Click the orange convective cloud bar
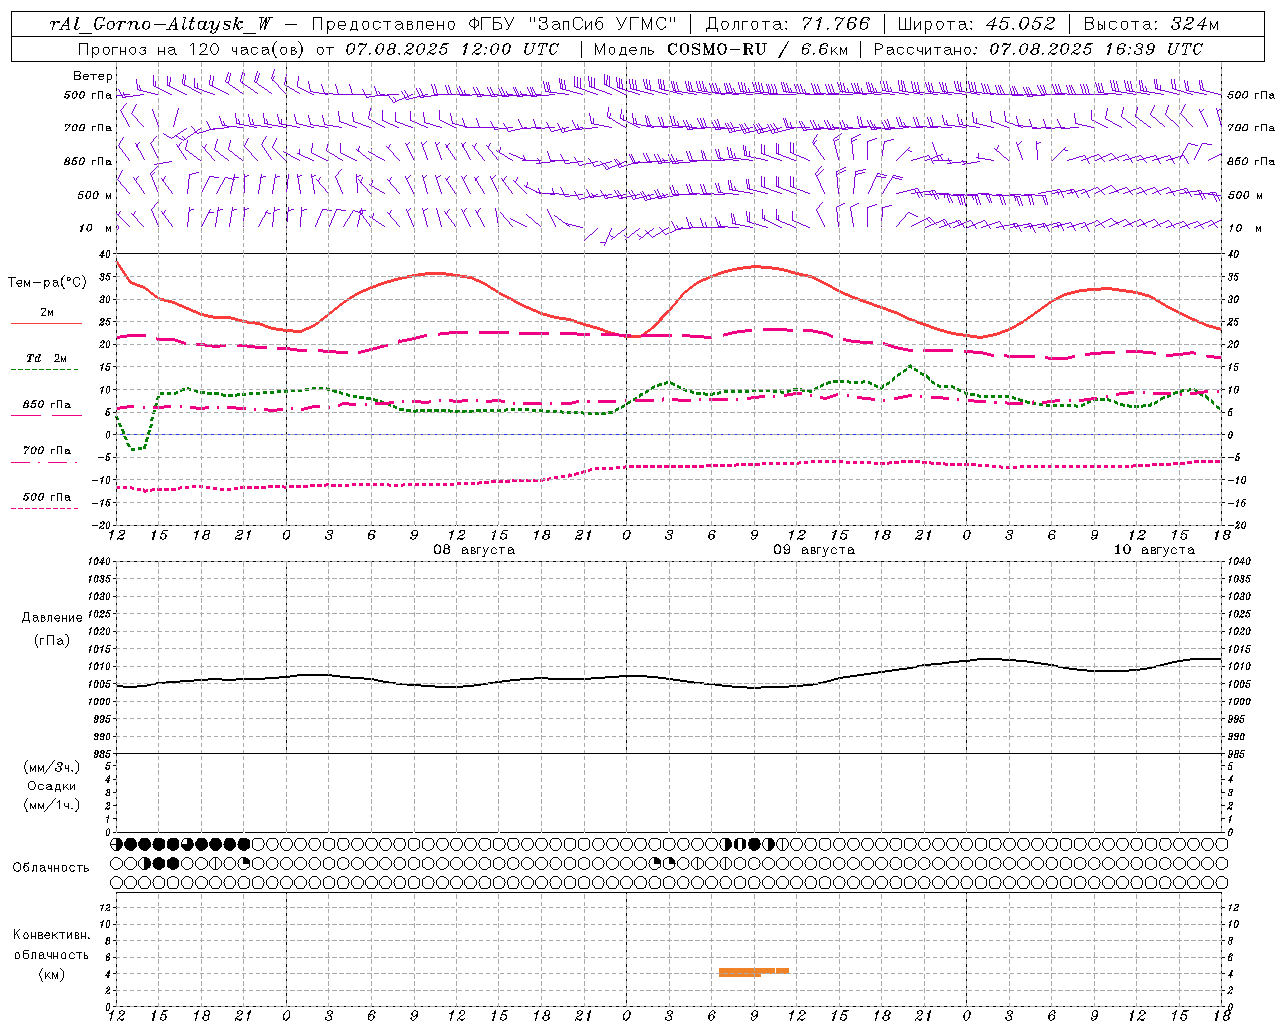 point(753,972)
